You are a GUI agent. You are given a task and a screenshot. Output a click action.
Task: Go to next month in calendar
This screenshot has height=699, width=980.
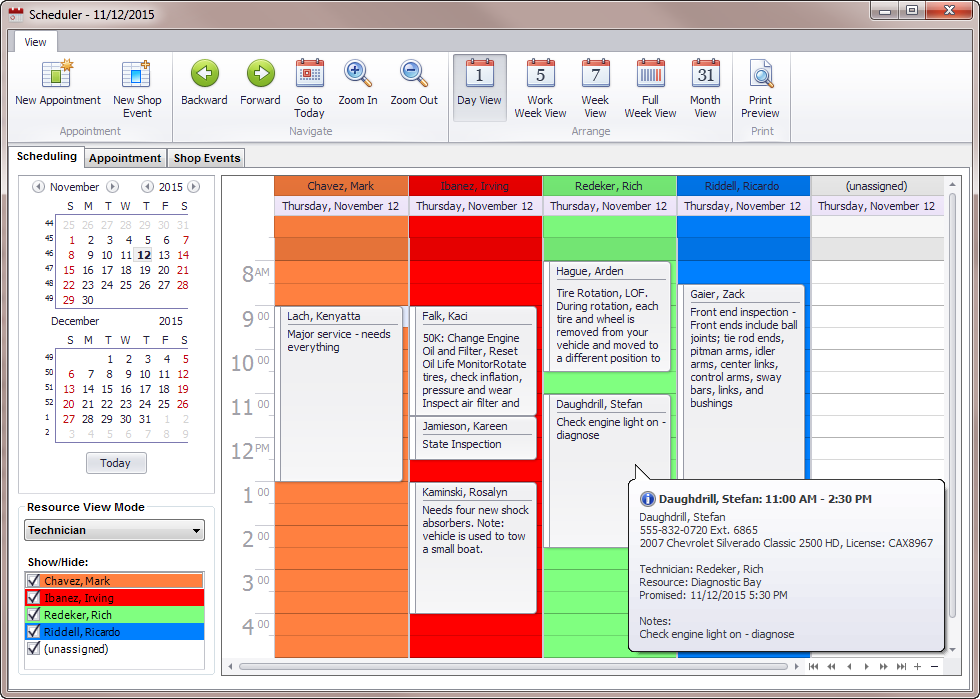click(113, 187)
